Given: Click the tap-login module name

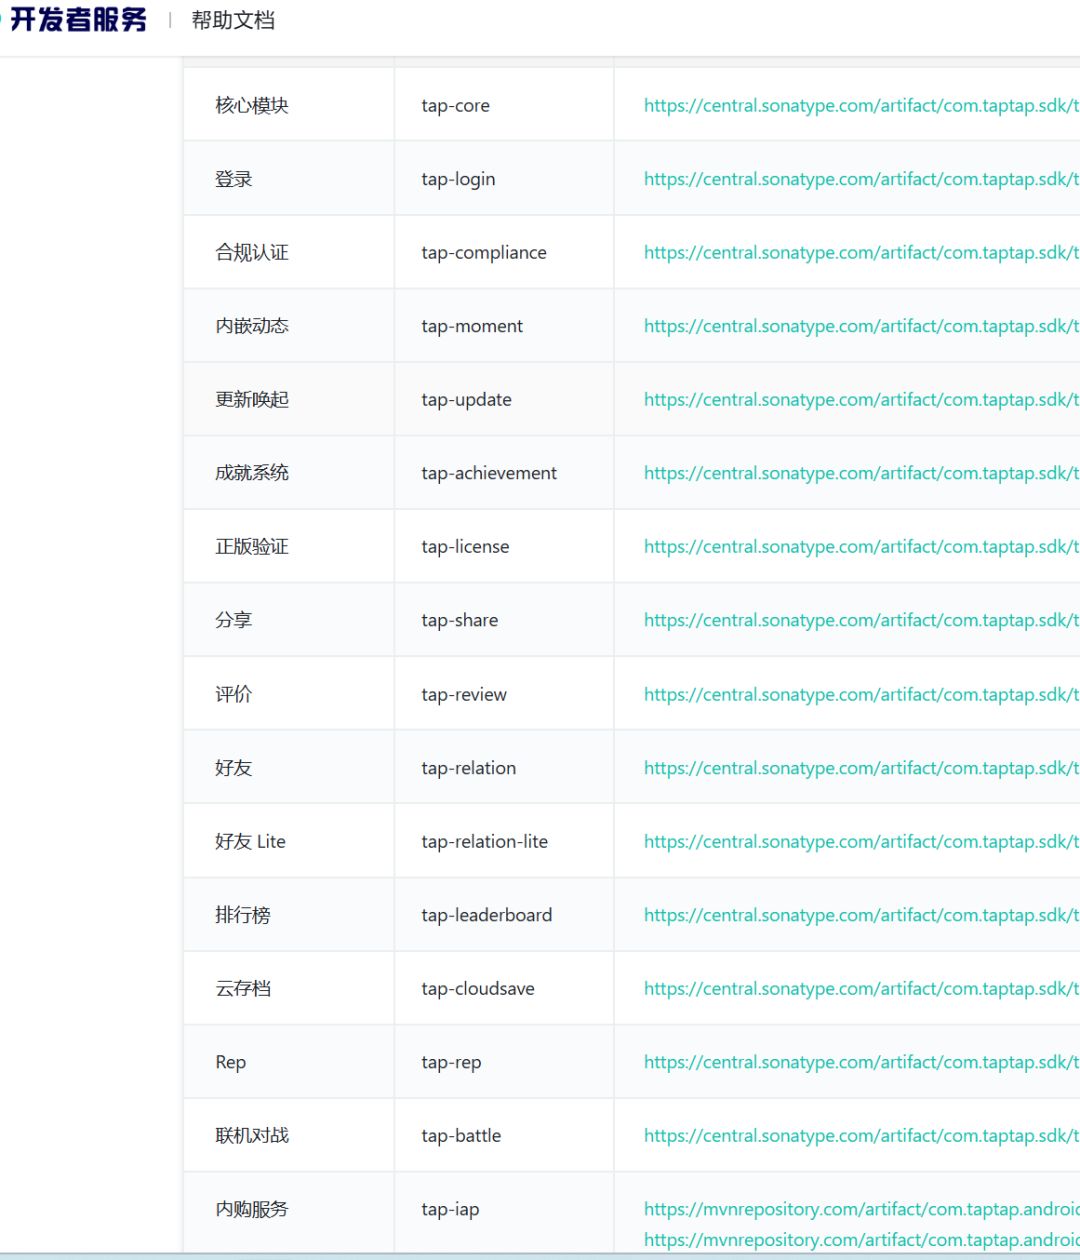Looking at the screenshot, I should pos(458,179).
